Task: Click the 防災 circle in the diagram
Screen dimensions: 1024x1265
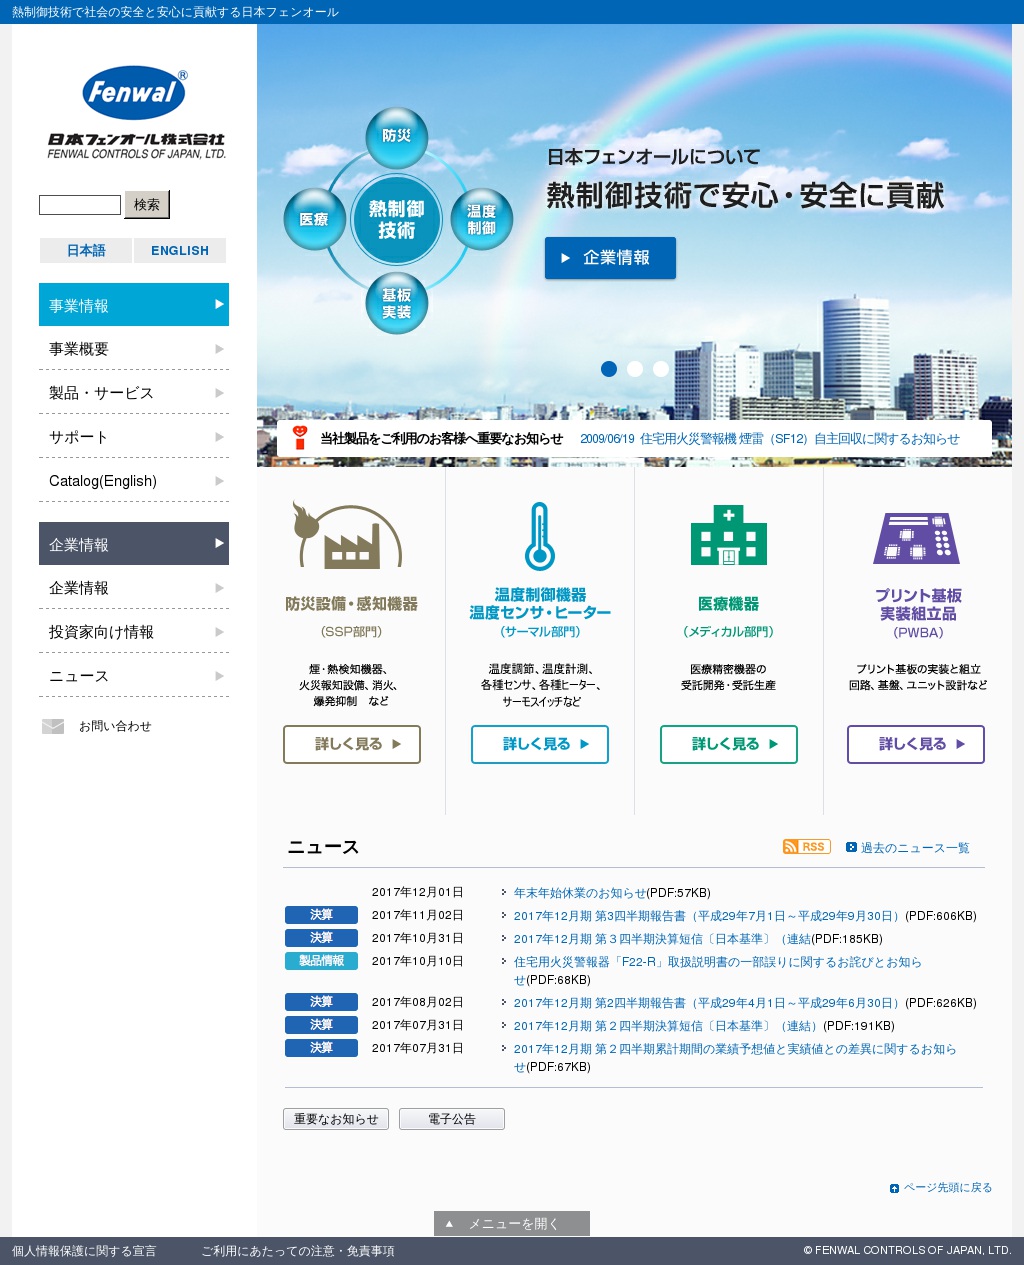Action: pos(397,137)
